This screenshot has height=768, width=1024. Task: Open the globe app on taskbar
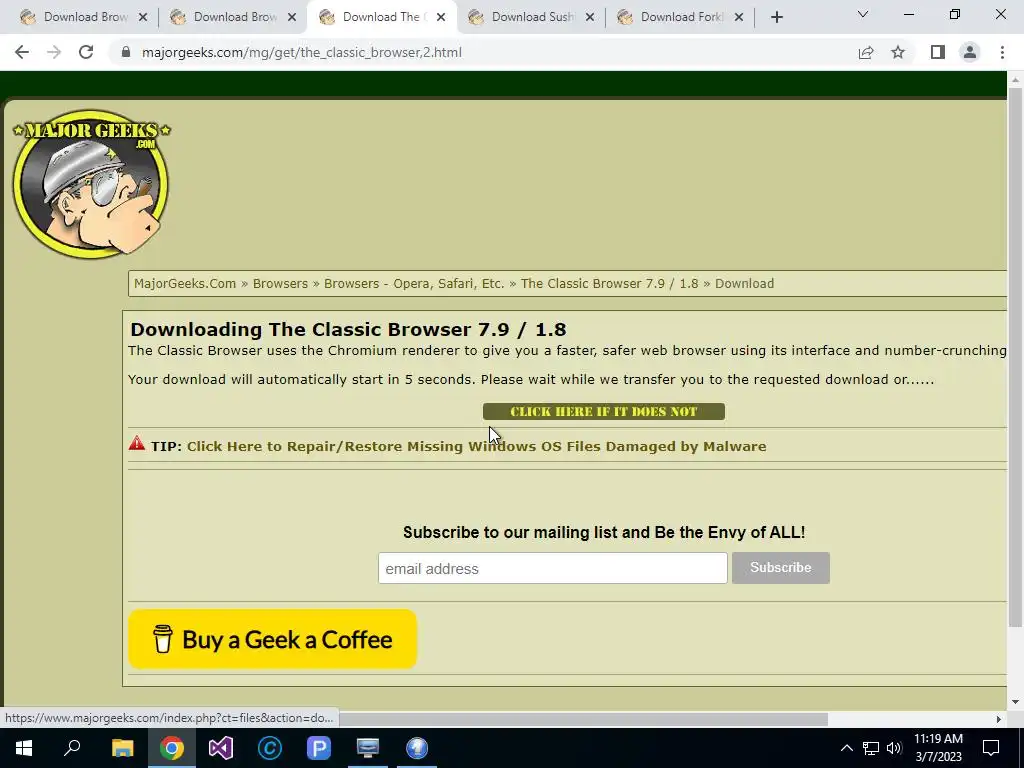tap(417, 748)
